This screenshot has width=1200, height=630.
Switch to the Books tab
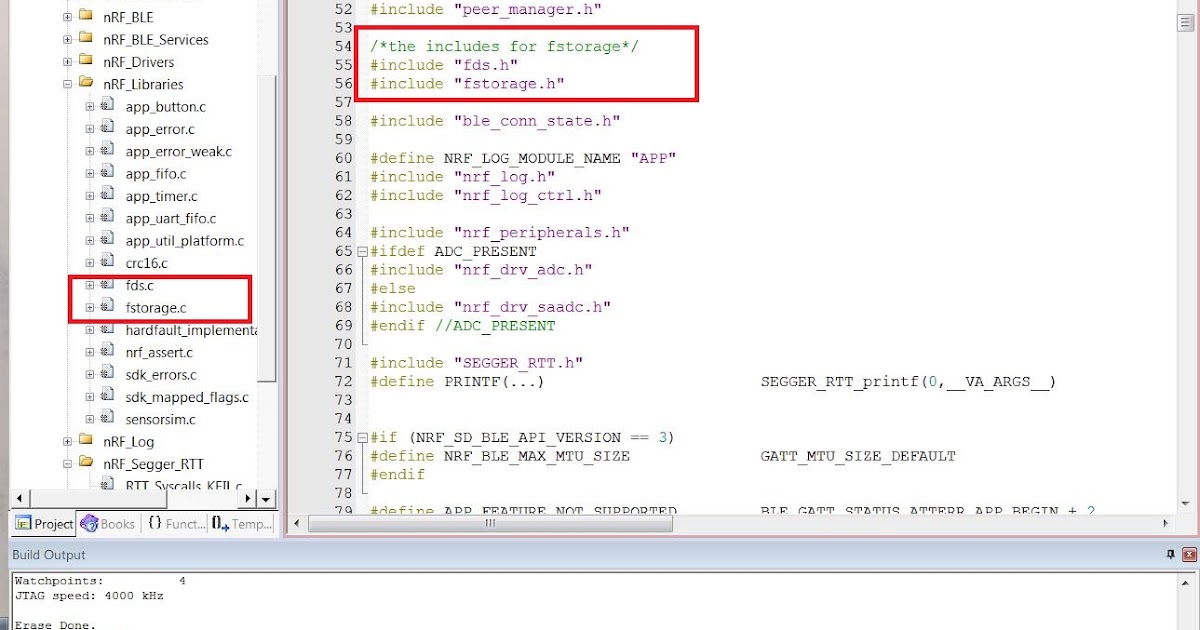[x=107, y=523]
